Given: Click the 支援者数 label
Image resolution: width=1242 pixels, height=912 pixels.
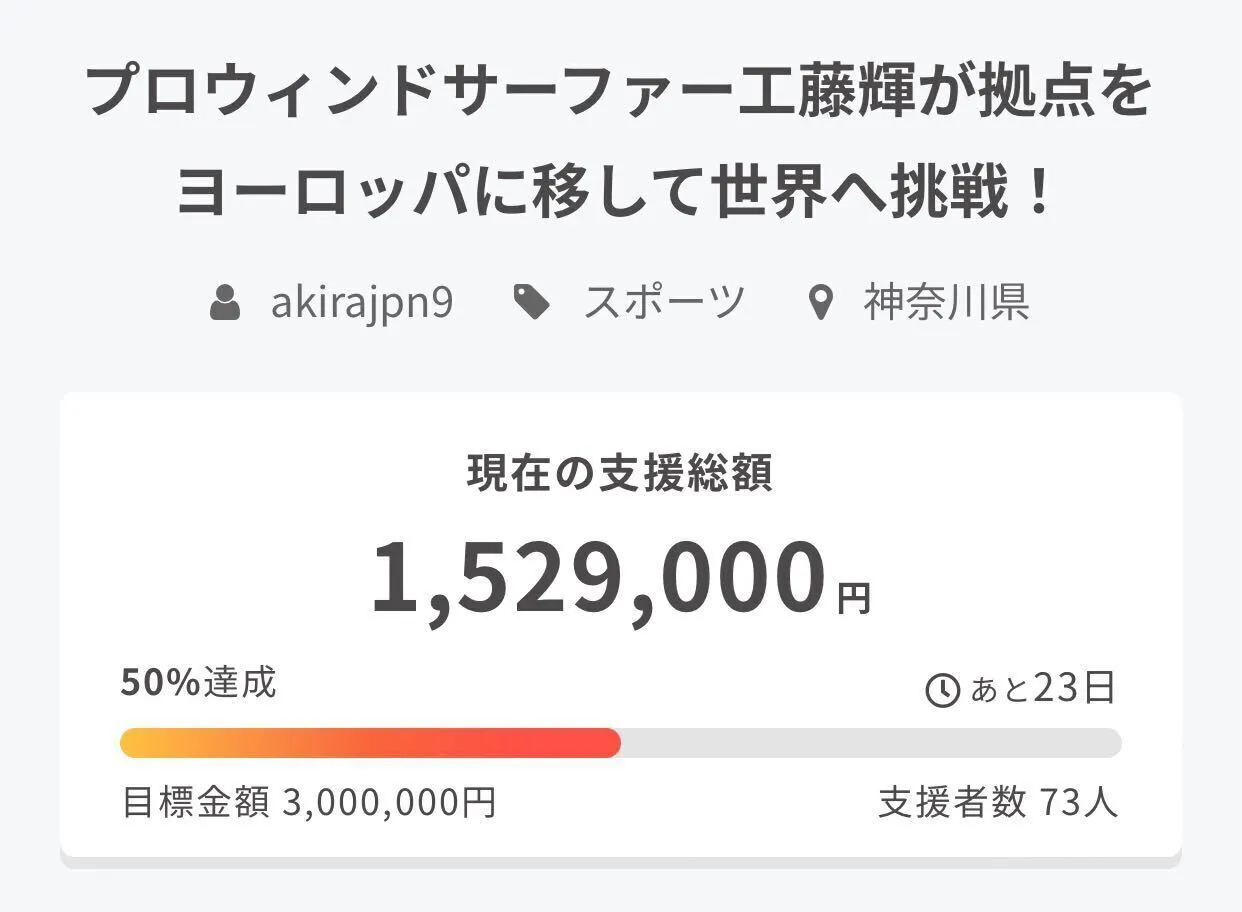Looking at the screenshot, I should (x=951, y=802).
